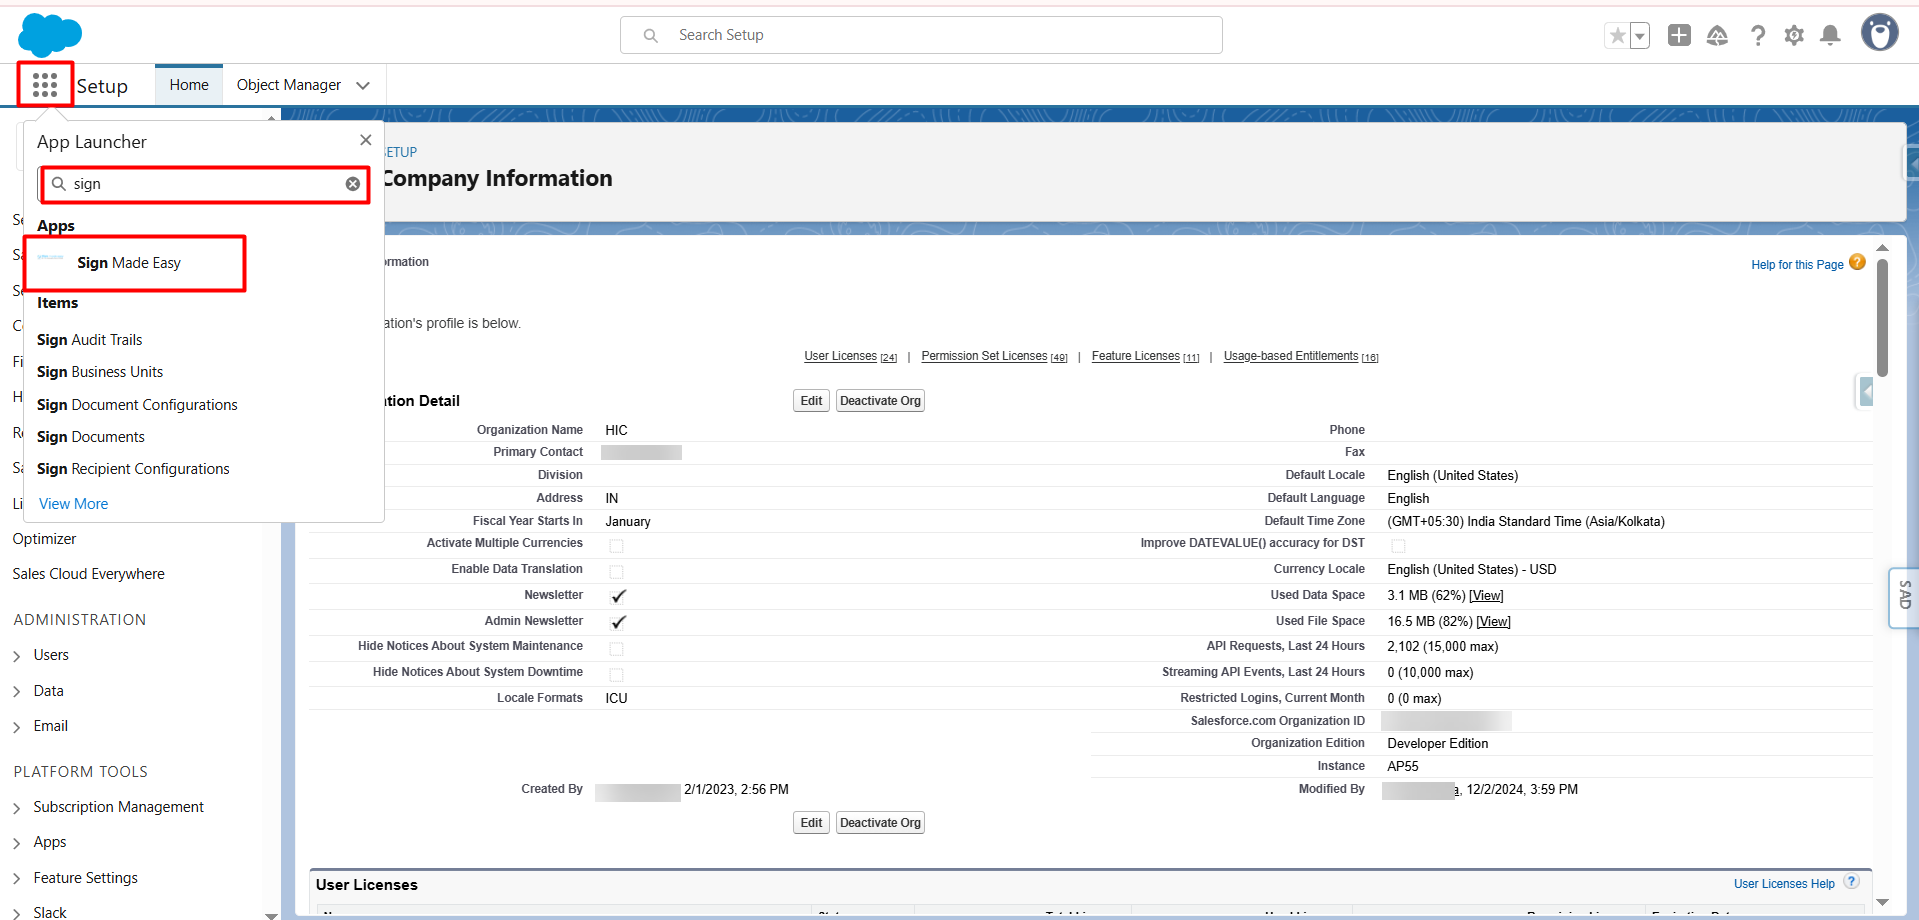1919x920 pixels.
Task: Open the help question mark icon
Action: pyautogui.click(x=1757, y=36)
